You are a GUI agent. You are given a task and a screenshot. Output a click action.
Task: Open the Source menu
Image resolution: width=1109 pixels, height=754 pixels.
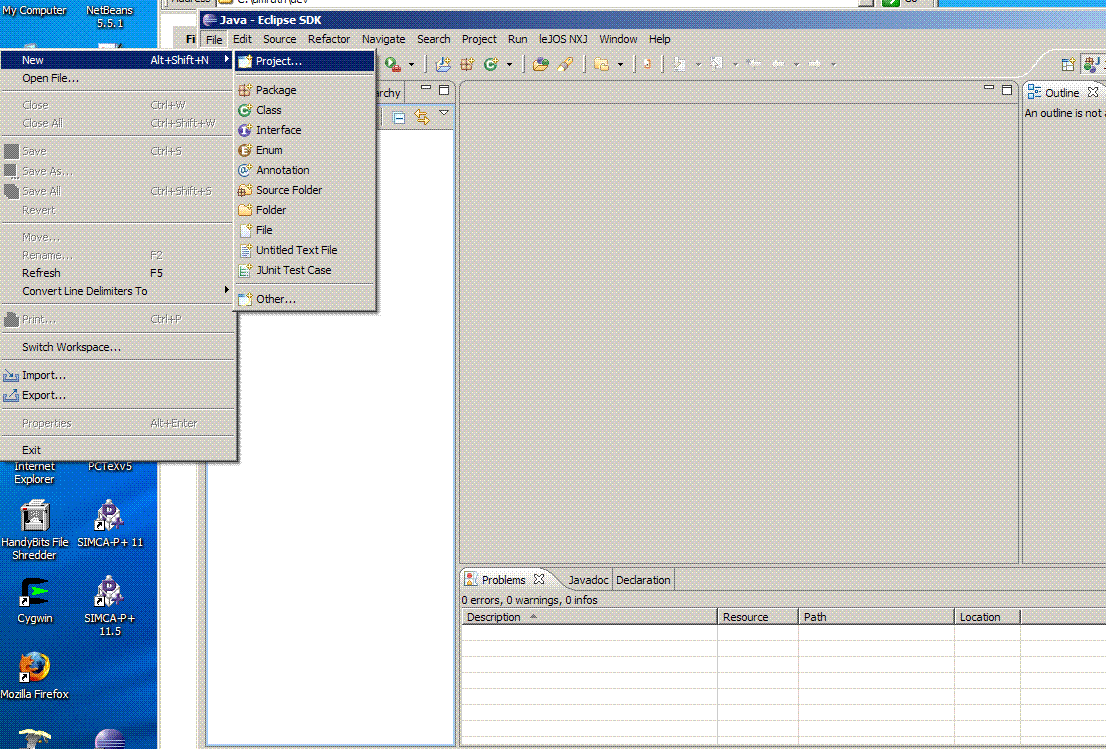(279, 39)
